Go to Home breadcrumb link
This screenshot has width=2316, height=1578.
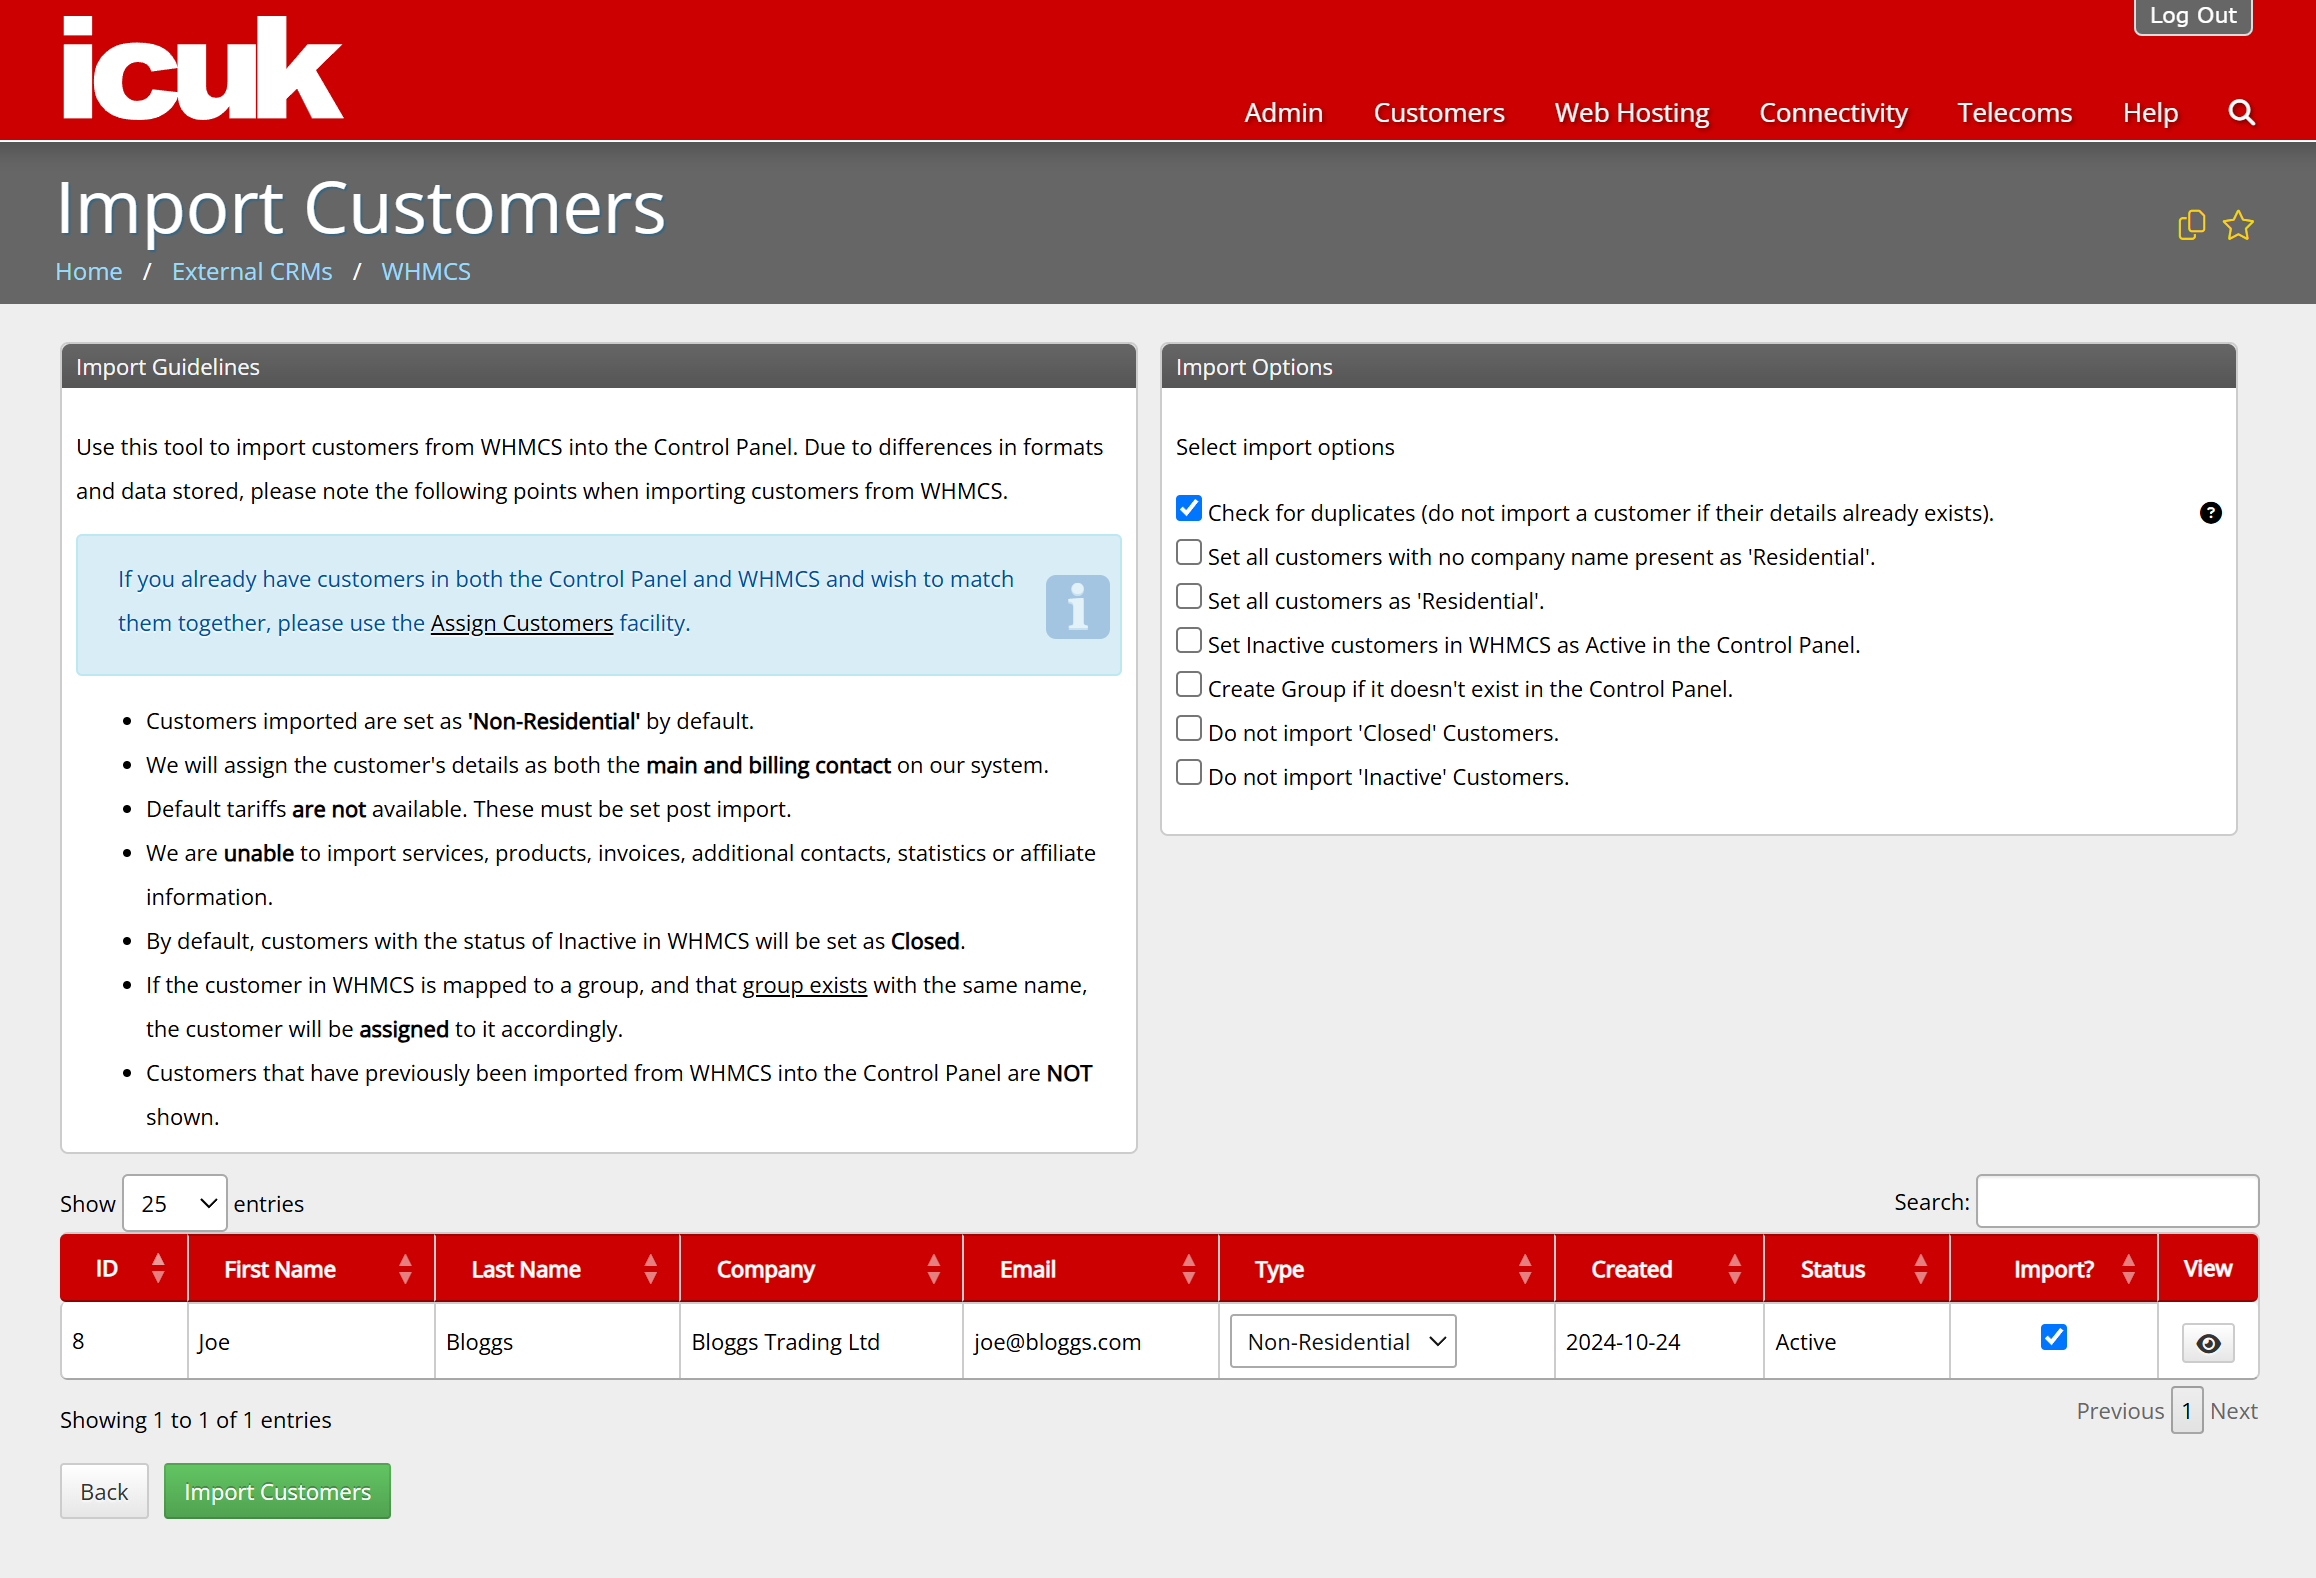(x=89, y=271)
